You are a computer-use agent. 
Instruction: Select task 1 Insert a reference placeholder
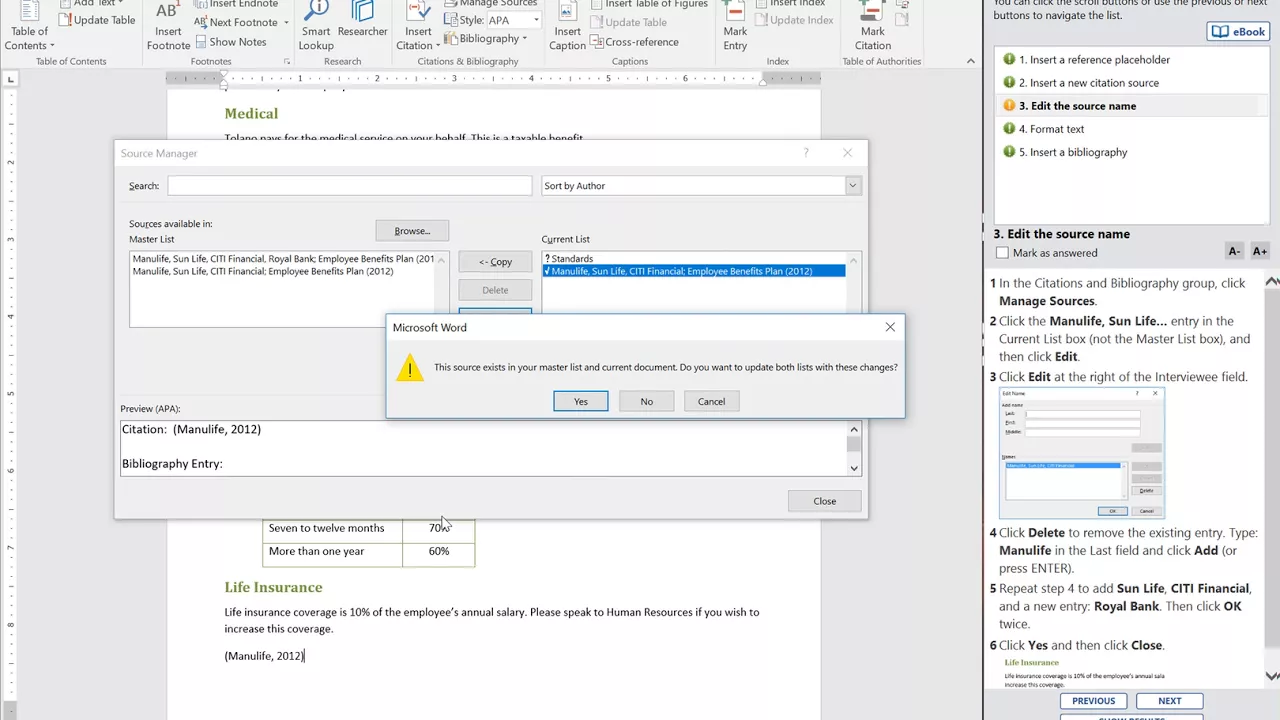point(1094,60)
